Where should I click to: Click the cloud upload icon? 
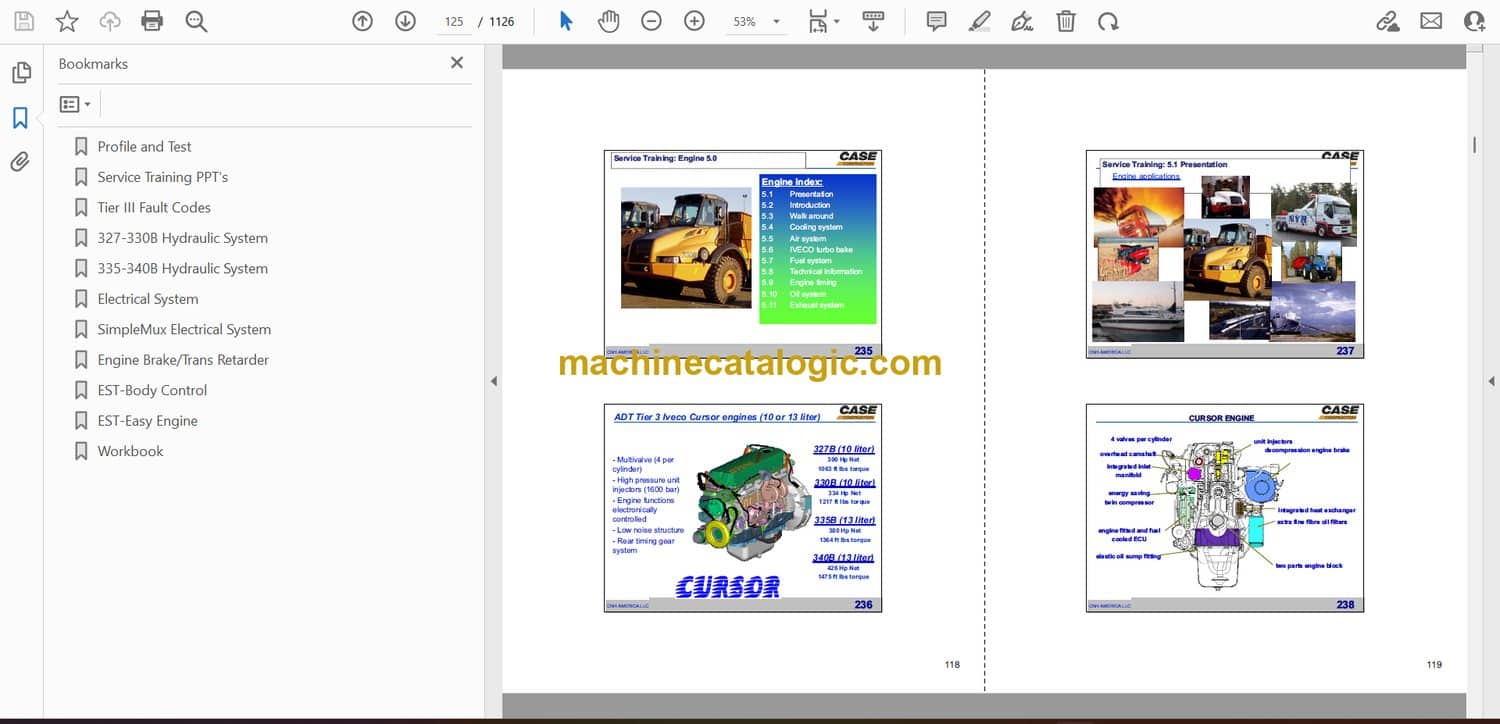click(110, 21)
